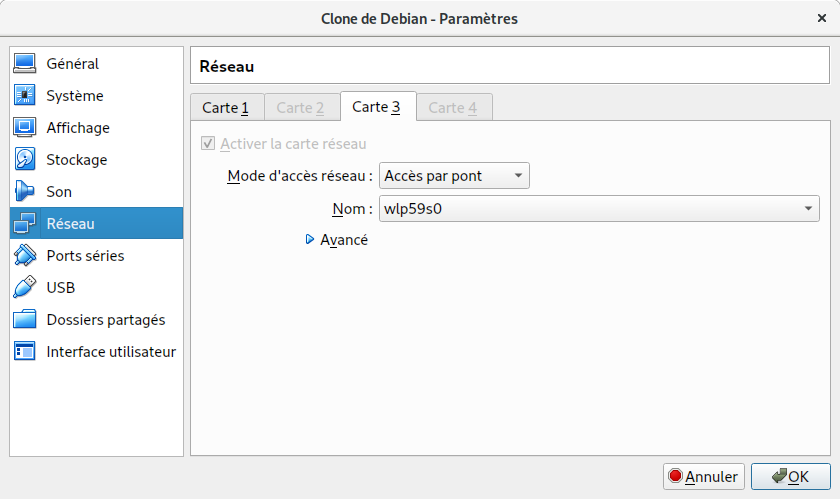Select the Dossiers partagés folder icon
This screenshot has width=840, height=499.
click(x=25, y=319)
